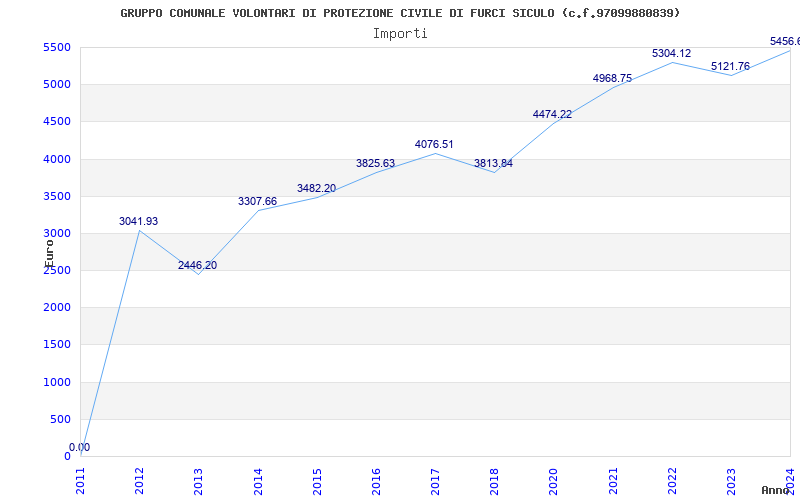Click the Euro y-axis title
Image resolution: width=800 pixels, height=500 pixels.
coord(49,254)
